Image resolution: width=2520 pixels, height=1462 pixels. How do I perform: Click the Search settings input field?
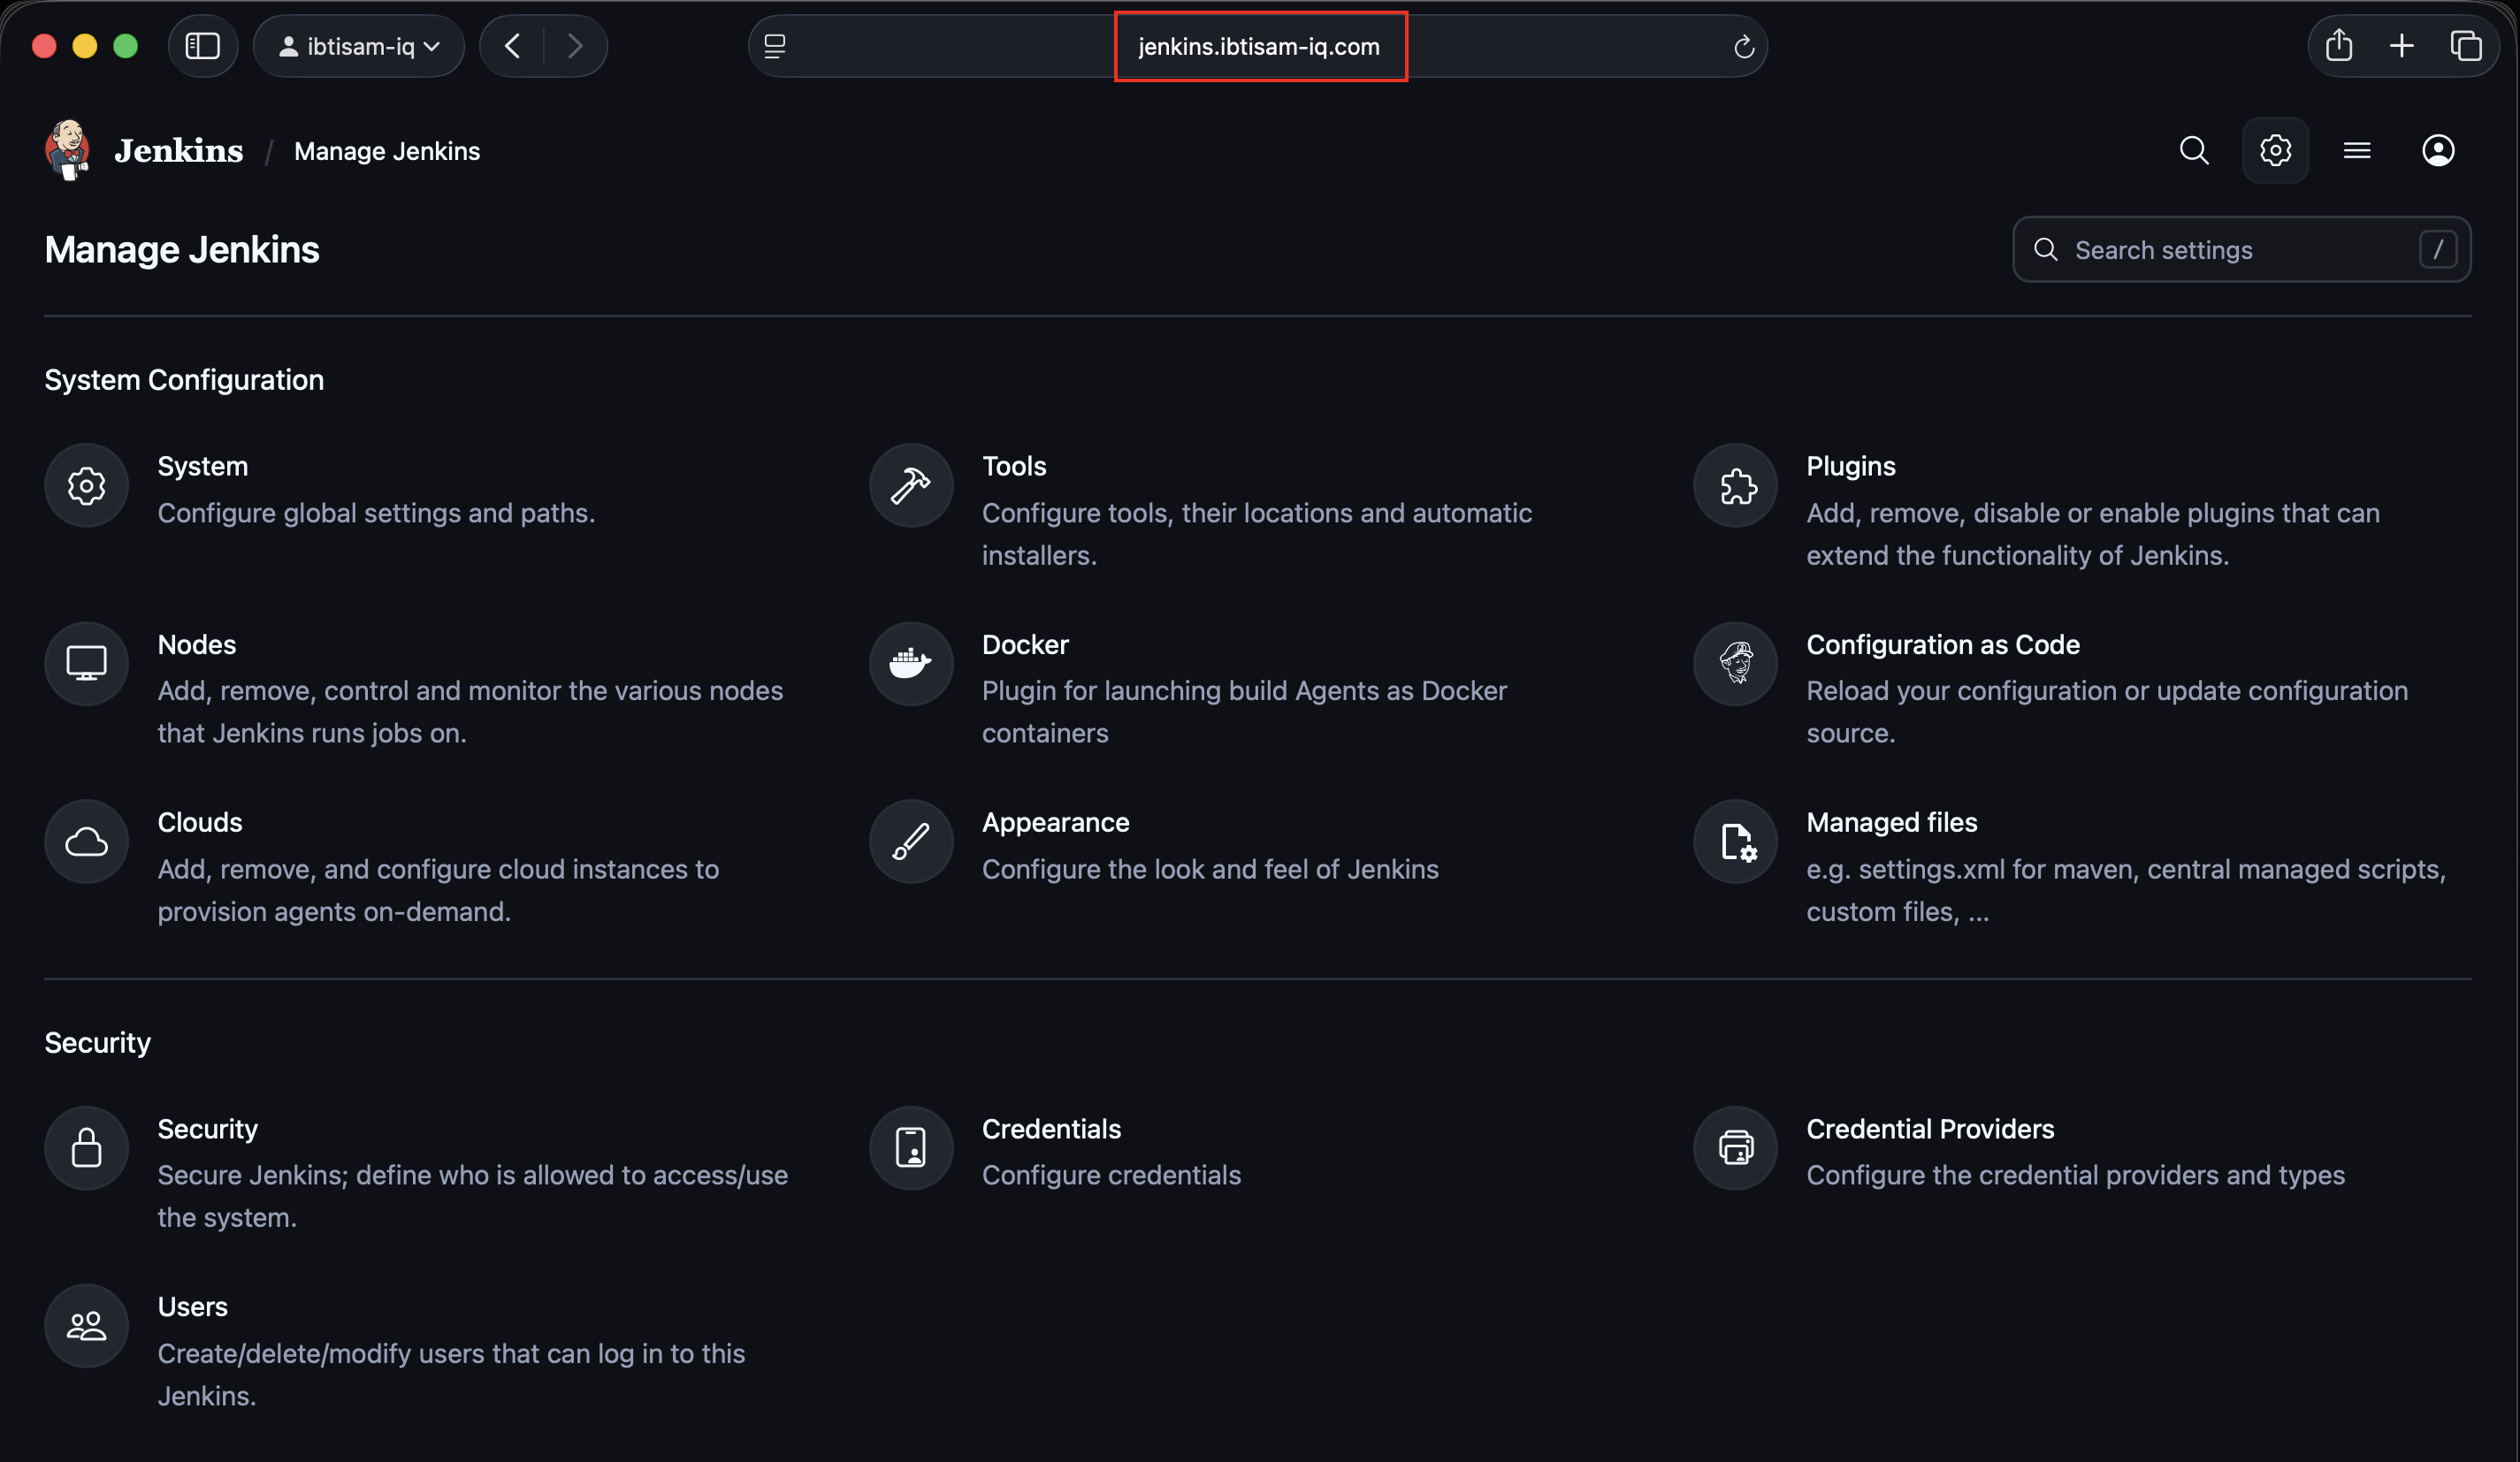coord(2242,250)
